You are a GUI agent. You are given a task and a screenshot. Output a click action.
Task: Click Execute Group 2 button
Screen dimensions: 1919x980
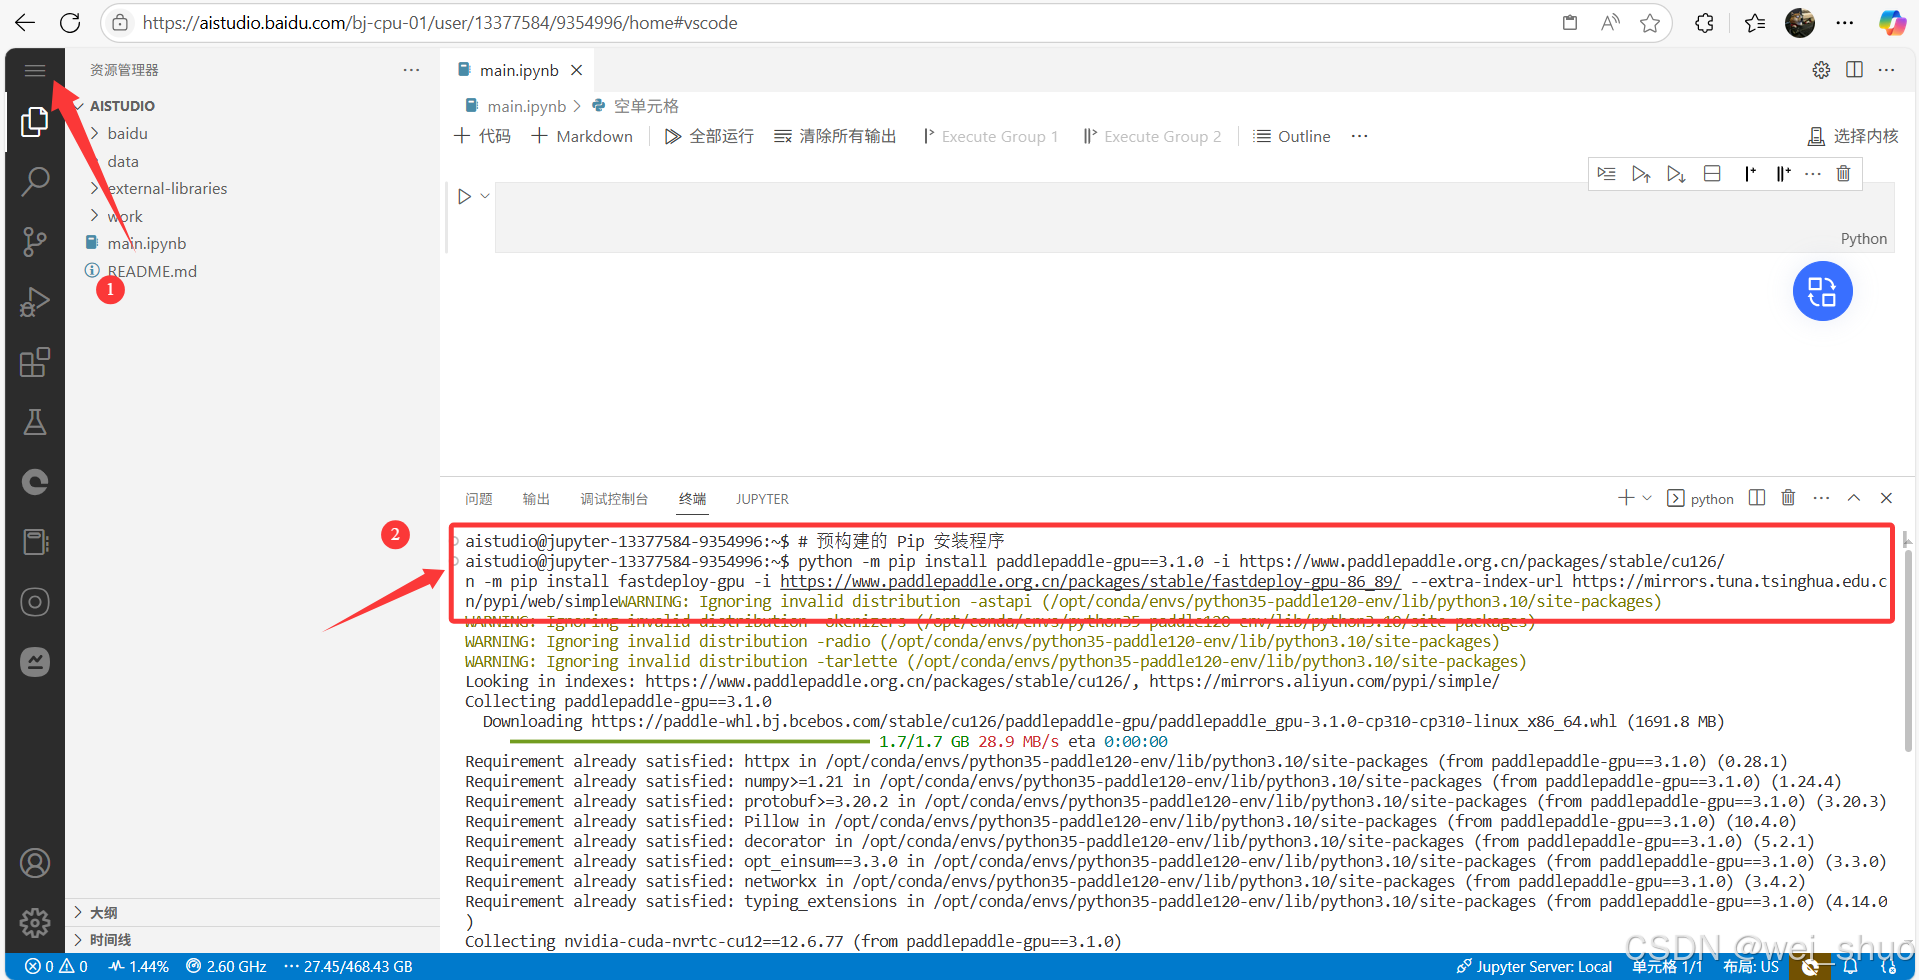tap(1152, 136)
